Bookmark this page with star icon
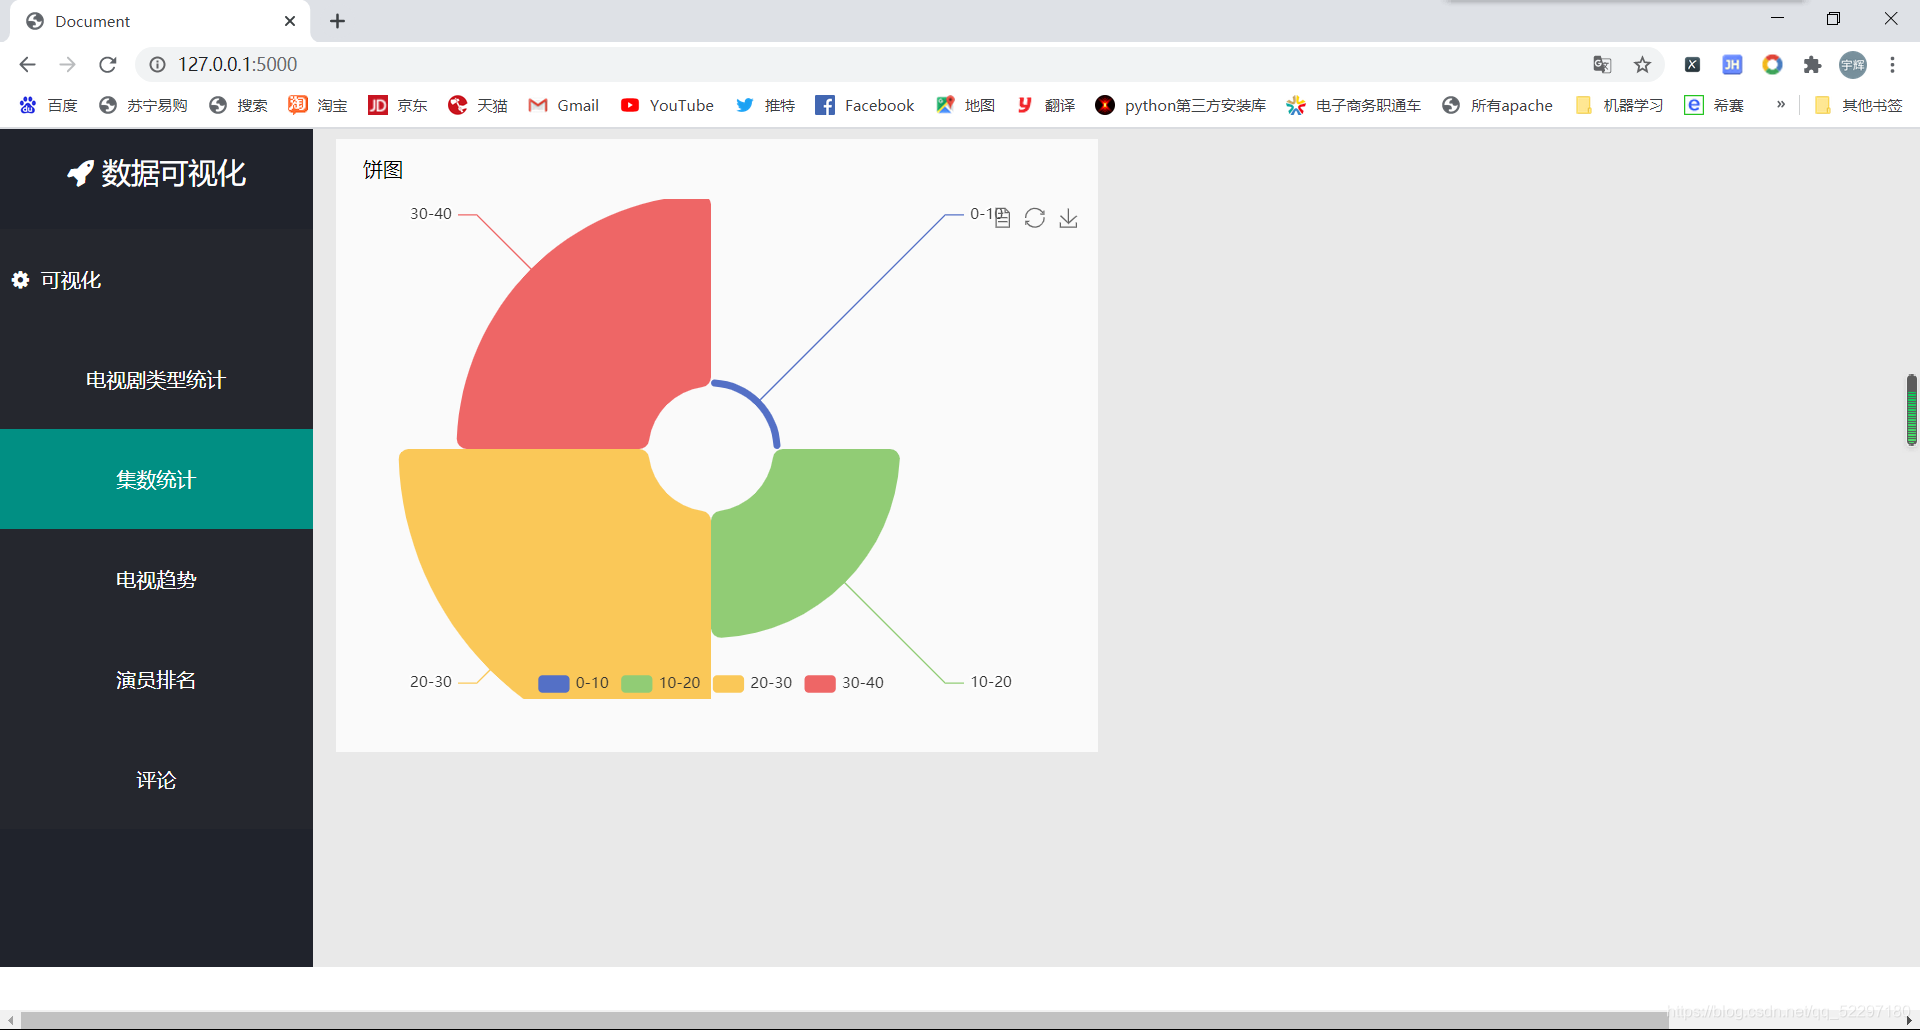This screenshot has width=1920, height=1030. coord(1642,64)
